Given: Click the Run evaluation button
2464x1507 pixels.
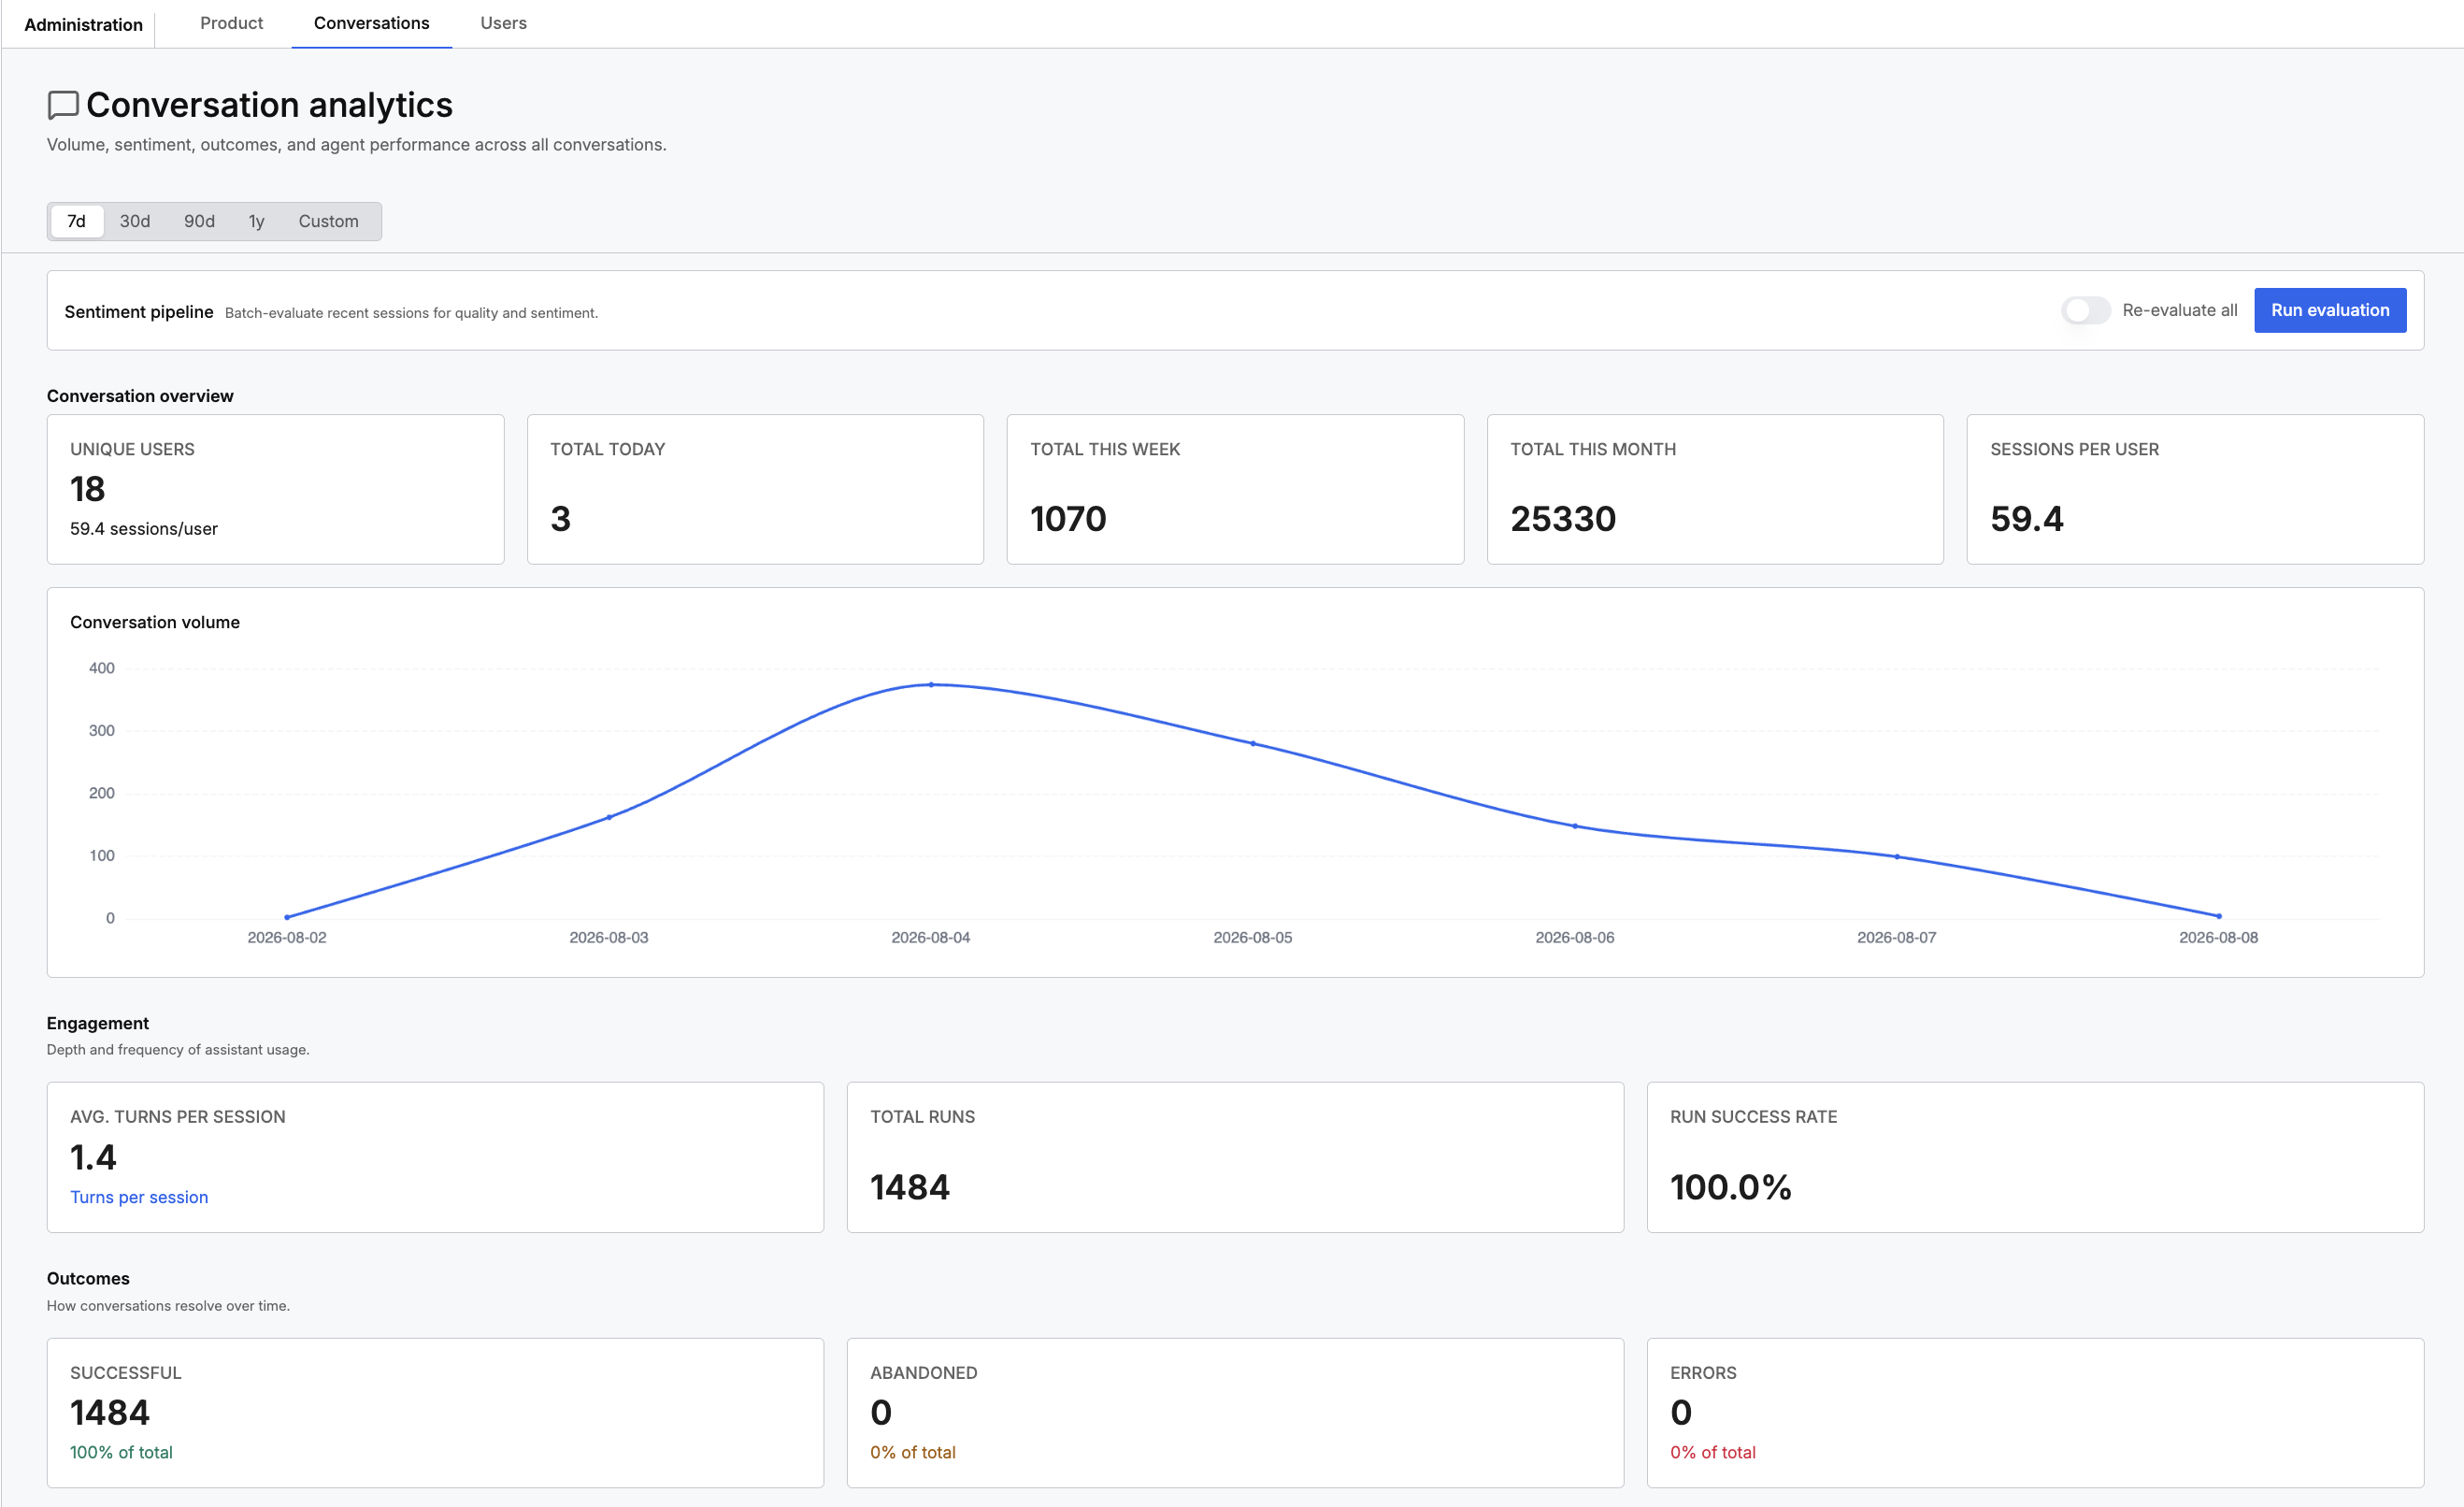Looking at the screenshot, I should pyautogui.click(x=2329, y=310).
